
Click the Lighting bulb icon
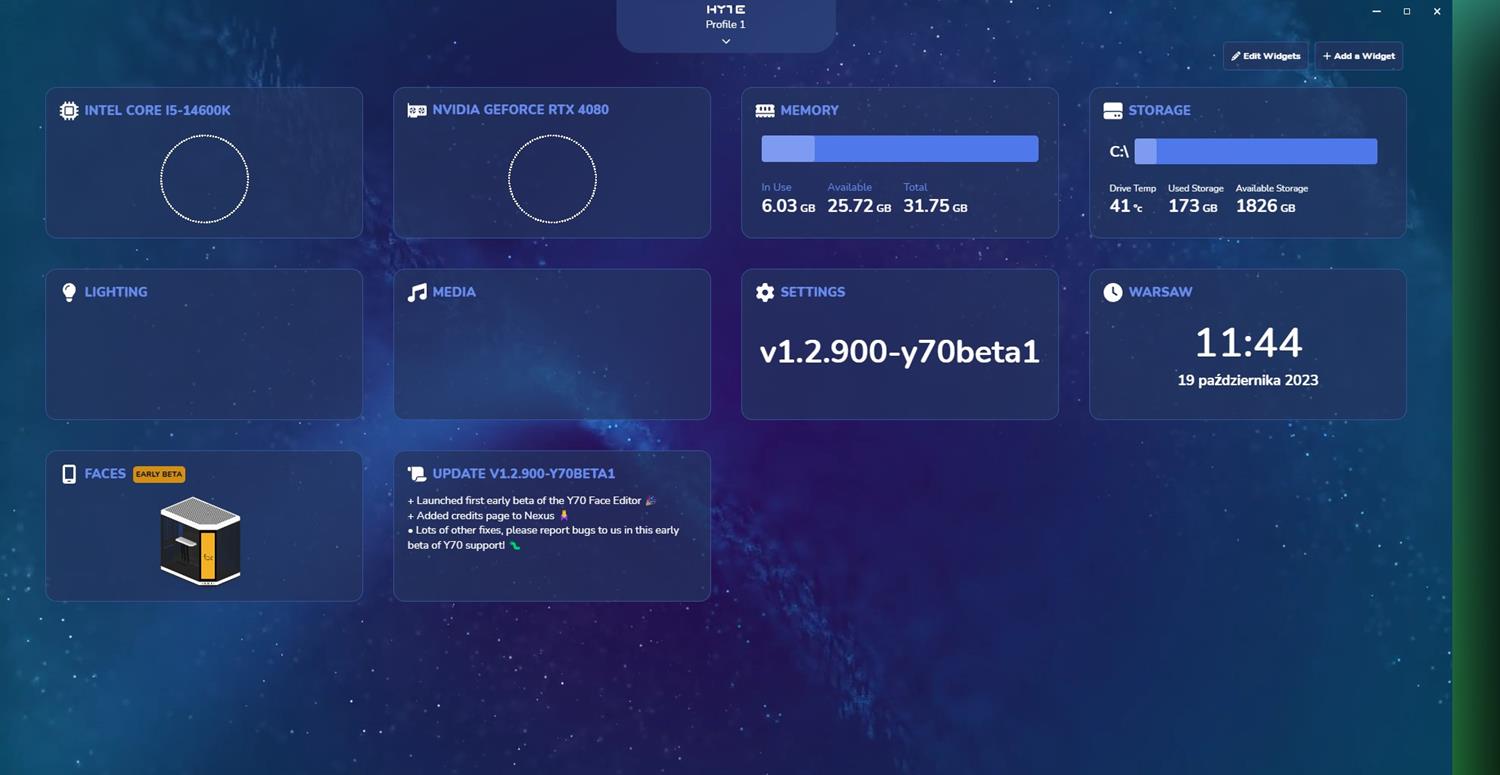pos(69,292)
